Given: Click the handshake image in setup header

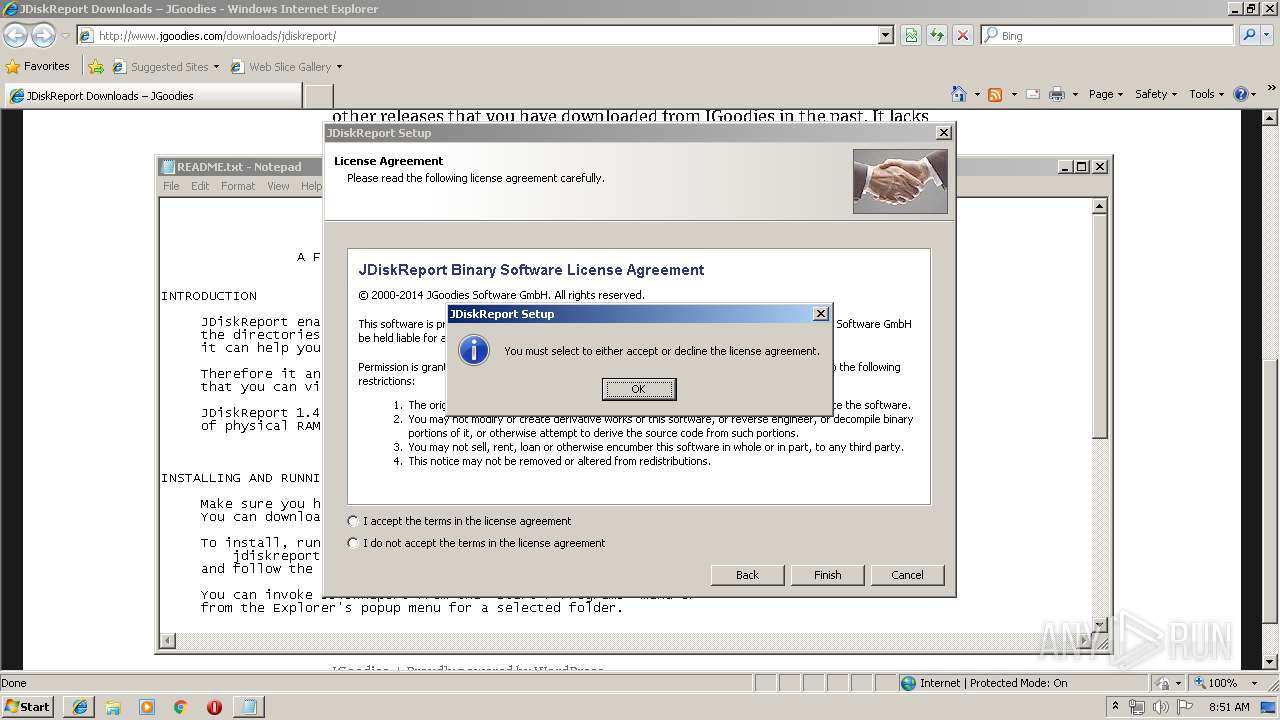Looking at the screenshot, I should (900, 181).
